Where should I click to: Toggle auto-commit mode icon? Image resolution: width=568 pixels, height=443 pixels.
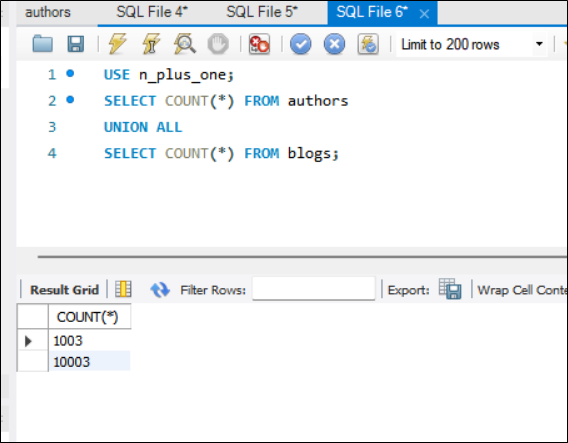coord(368,44)
